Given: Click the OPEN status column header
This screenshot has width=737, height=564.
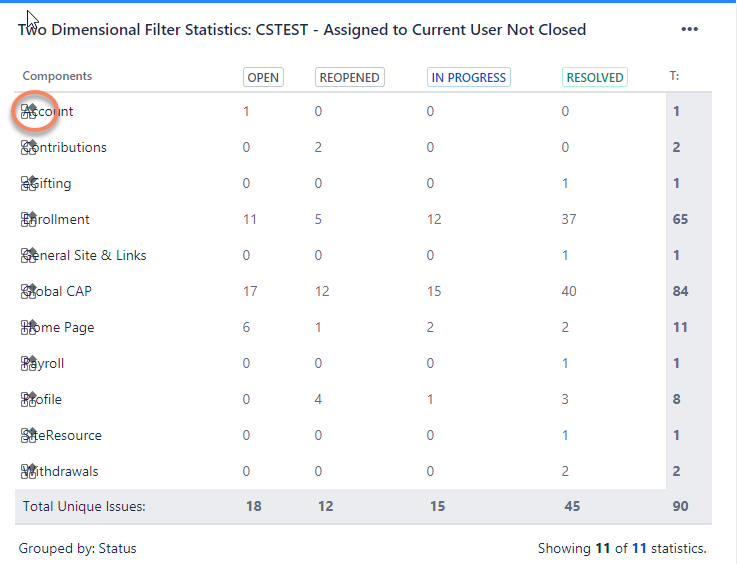Looking at the screenshot, I should coord(263,77).
